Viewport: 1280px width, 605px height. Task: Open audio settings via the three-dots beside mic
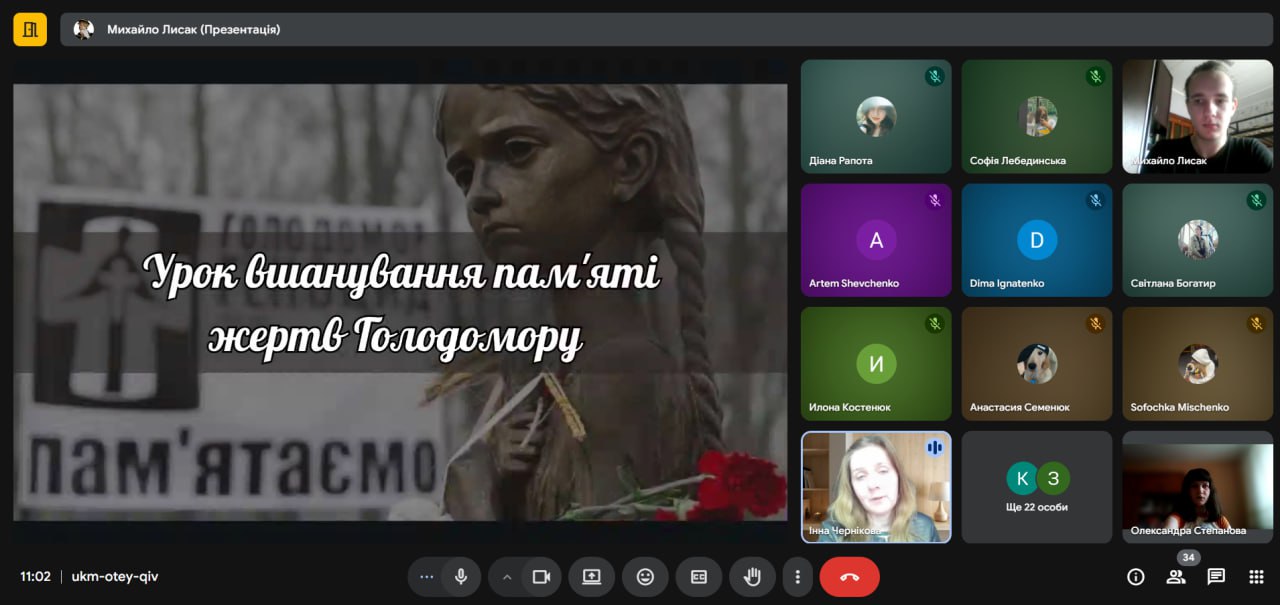coord(427,577)
